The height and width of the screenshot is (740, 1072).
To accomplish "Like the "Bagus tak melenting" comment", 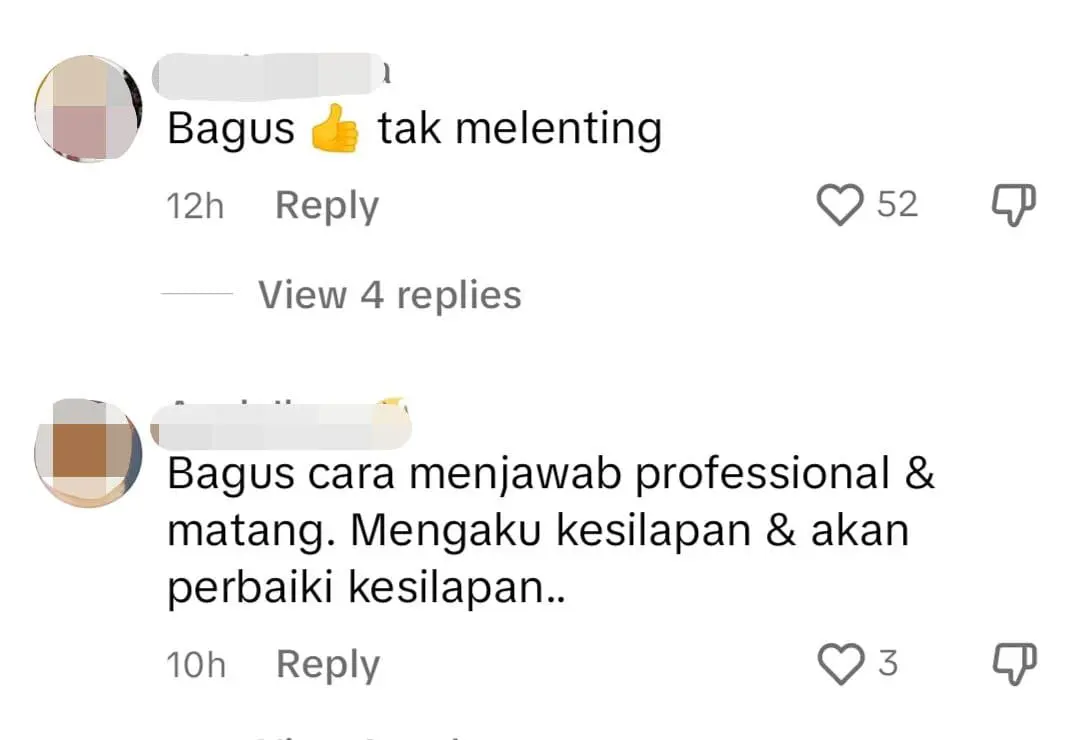I will (840, 204).
